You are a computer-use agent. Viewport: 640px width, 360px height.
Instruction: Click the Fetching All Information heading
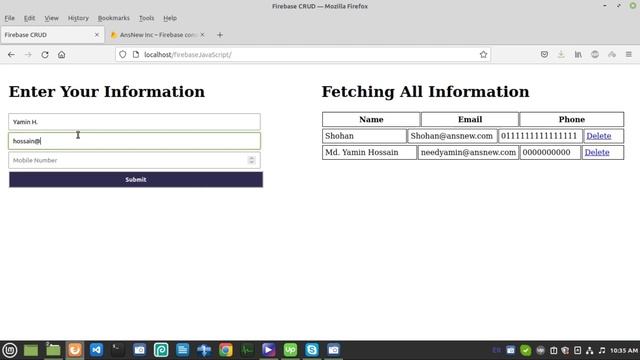point(425,92)
